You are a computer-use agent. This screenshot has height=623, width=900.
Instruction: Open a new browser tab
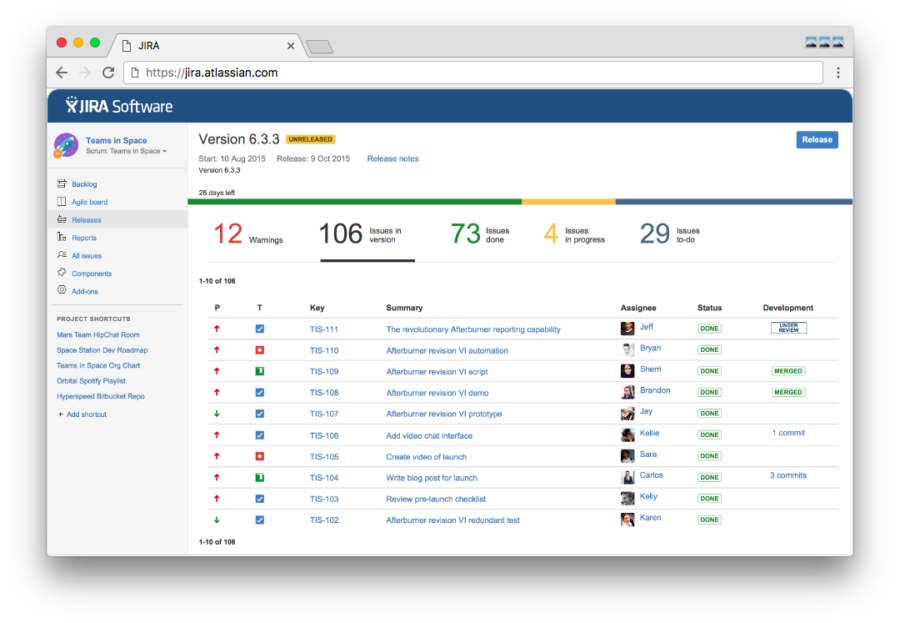pos(319,47)
